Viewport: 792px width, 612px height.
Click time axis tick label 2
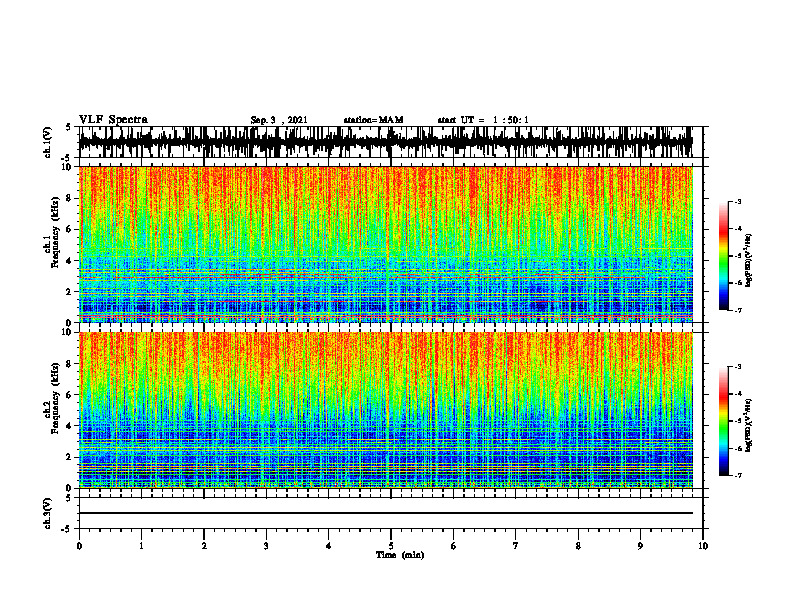click(204, 546)
